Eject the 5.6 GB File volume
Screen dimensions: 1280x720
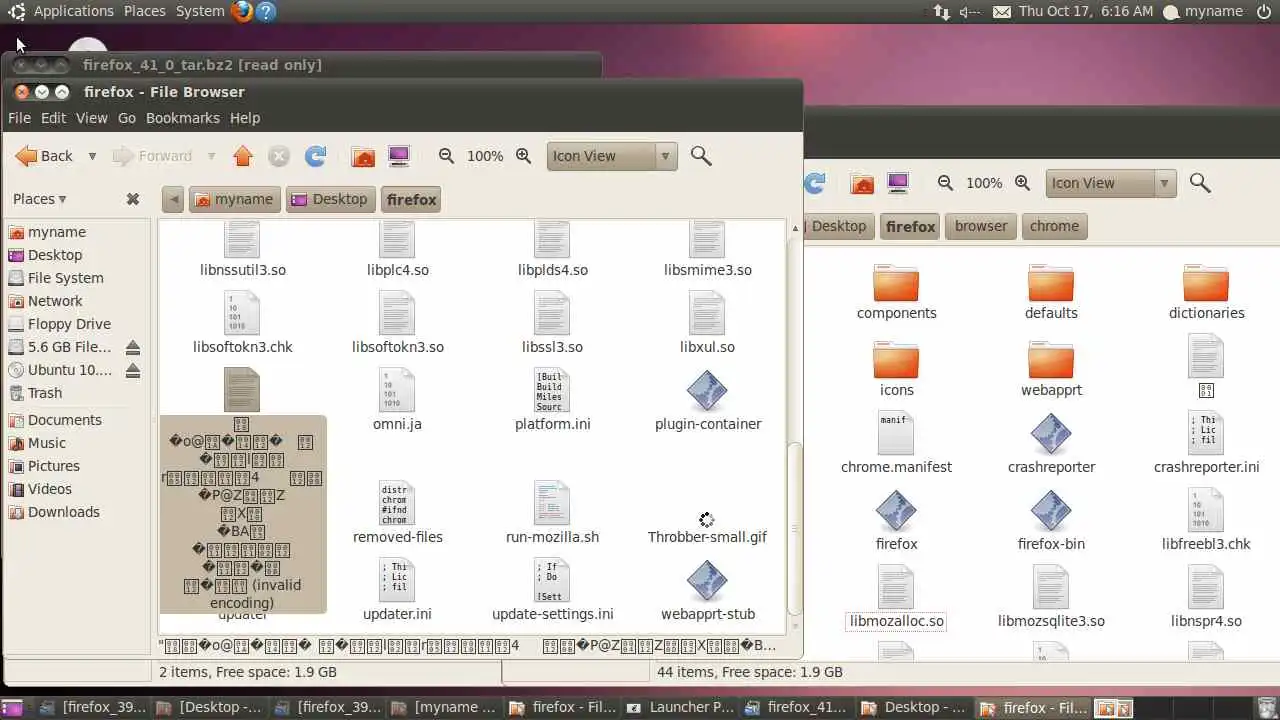tap(132, 347)
